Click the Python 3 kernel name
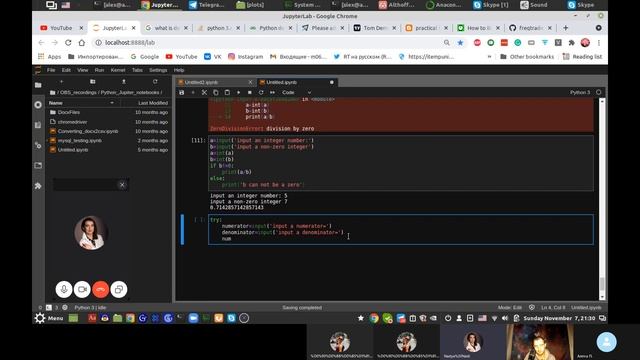The width and height of the screenshot is (640, 360). [x=580, y=92]
